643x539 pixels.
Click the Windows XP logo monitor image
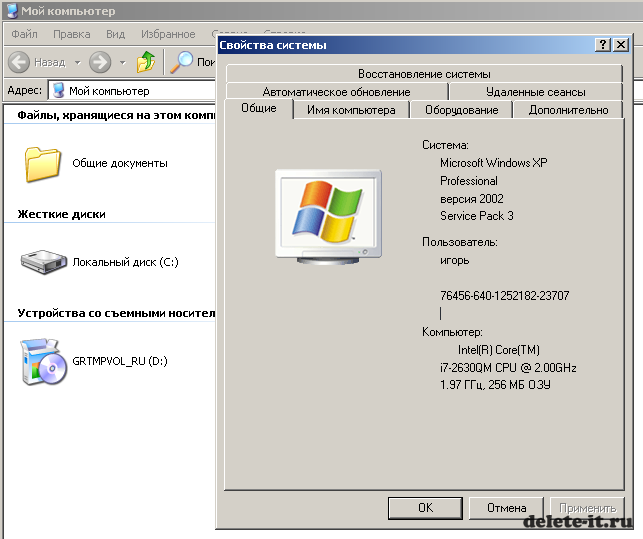coord(328,217)
